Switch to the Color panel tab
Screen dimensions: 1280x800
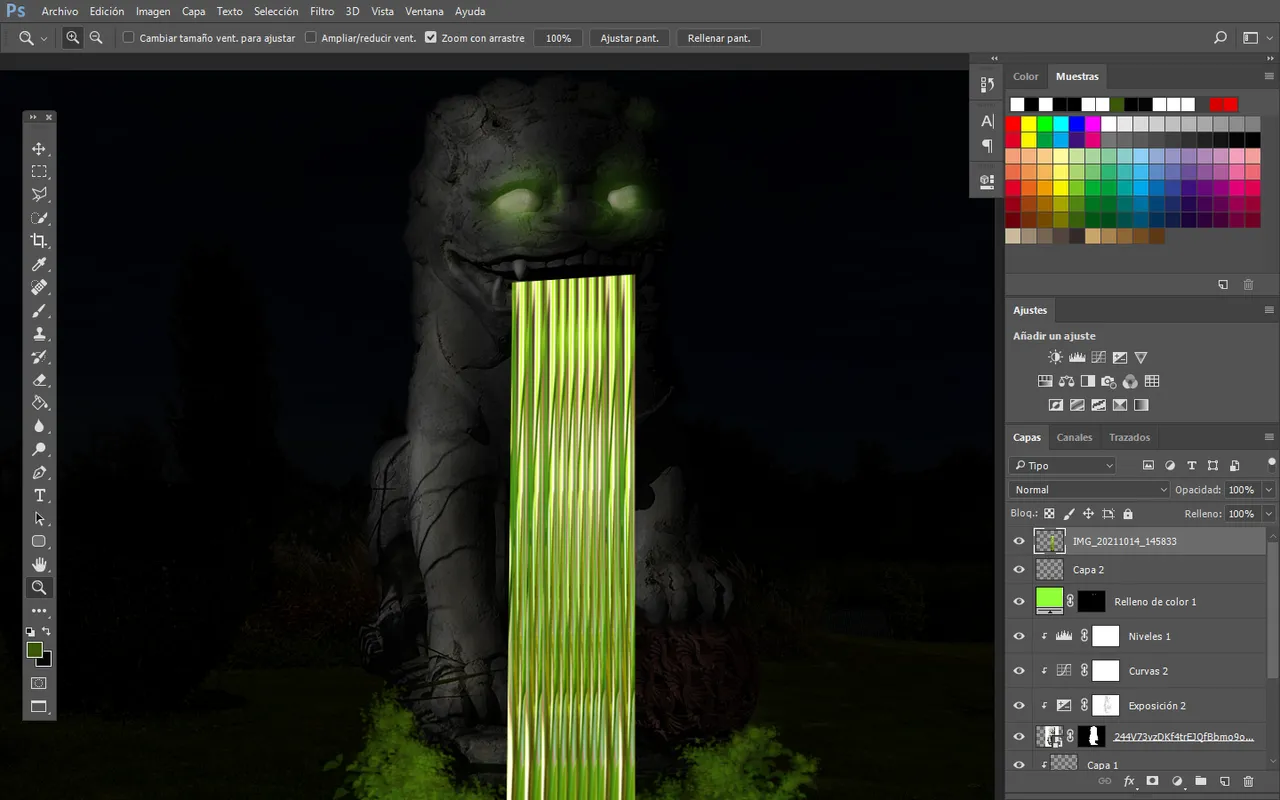[x=1026, y=77]
